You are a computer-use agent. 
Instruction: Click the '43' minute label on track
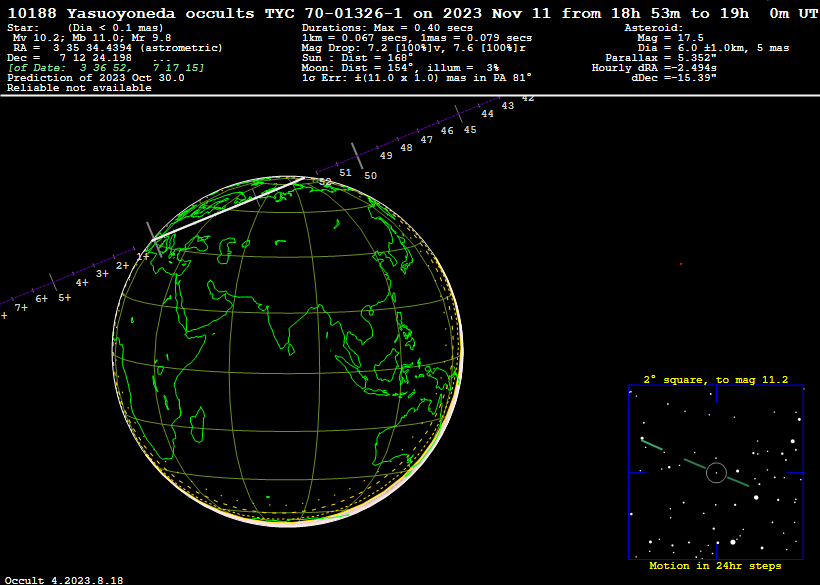pyautogui.click(x=508, y=106)
